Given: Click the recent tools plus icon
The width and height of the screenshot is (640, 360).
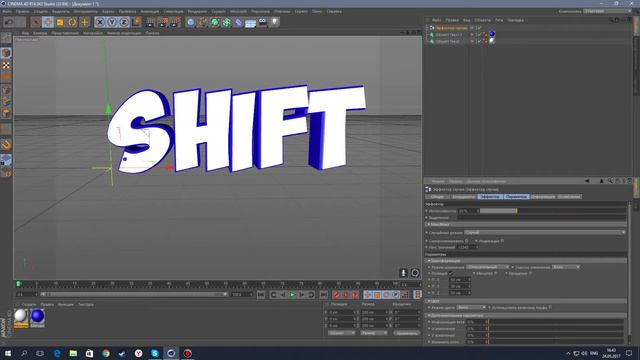Looking at the screenshot, I should pyautogui.click(x=84, y=22).
